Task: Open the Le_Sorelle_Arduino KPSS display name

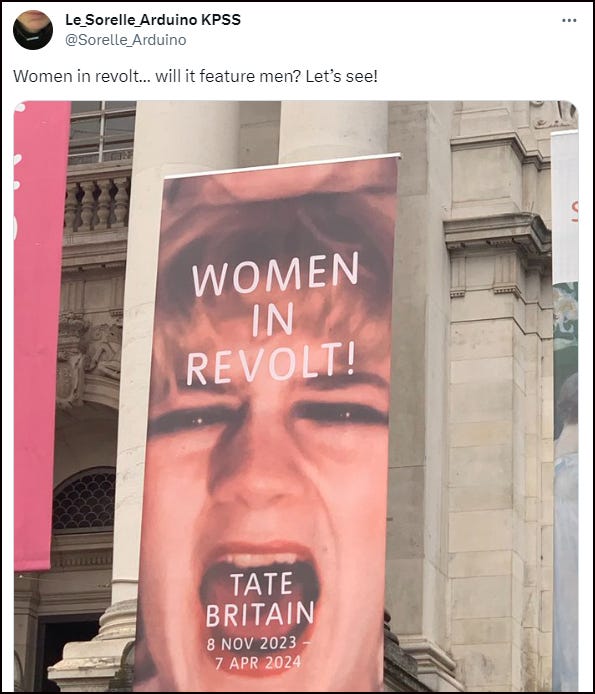Action: [x=153, y=20]
